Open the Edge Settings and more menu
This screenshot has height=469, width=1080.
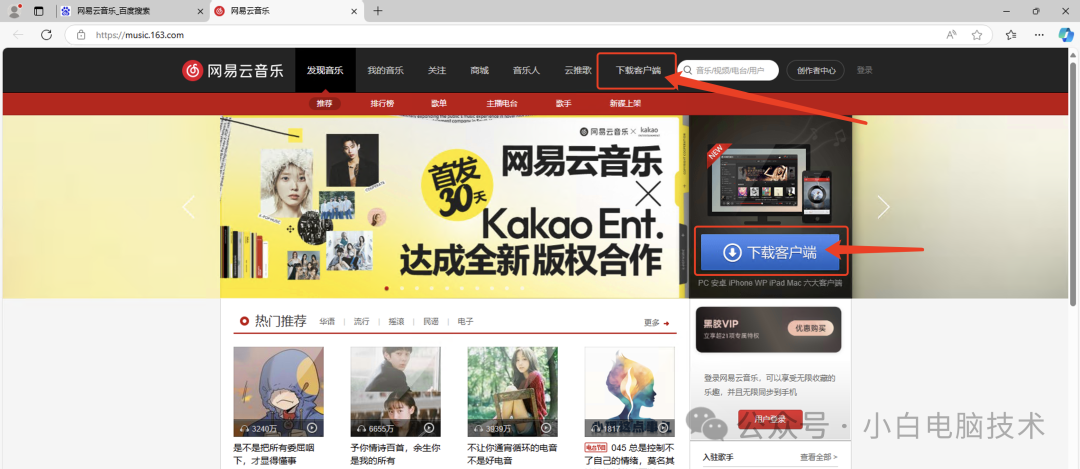(1039, 34)
